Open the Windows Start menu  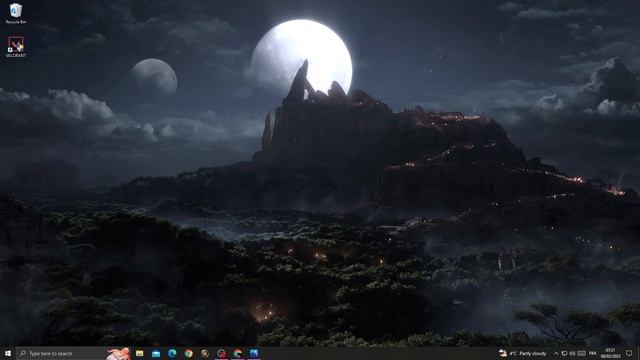pyautogui.click(x=7, y=353)
